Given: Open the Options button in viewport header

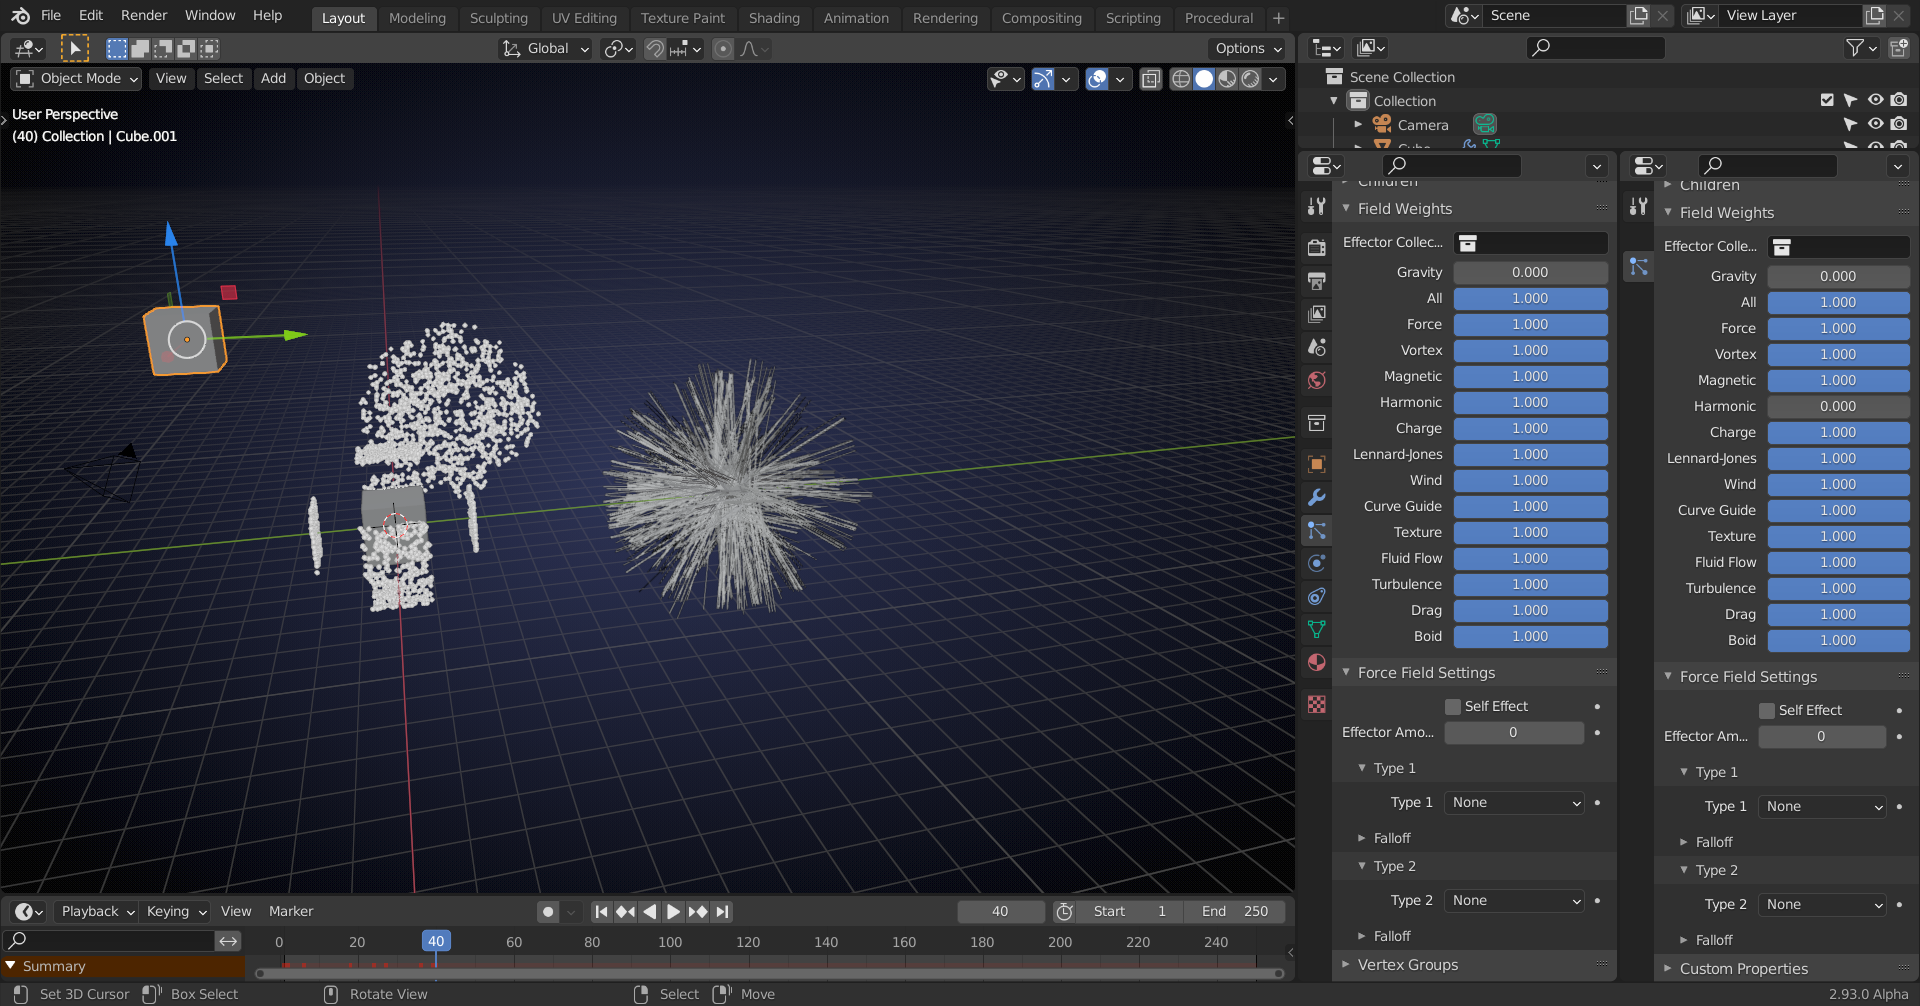Looking at the screenshot, I should (x=1247, y=48).
